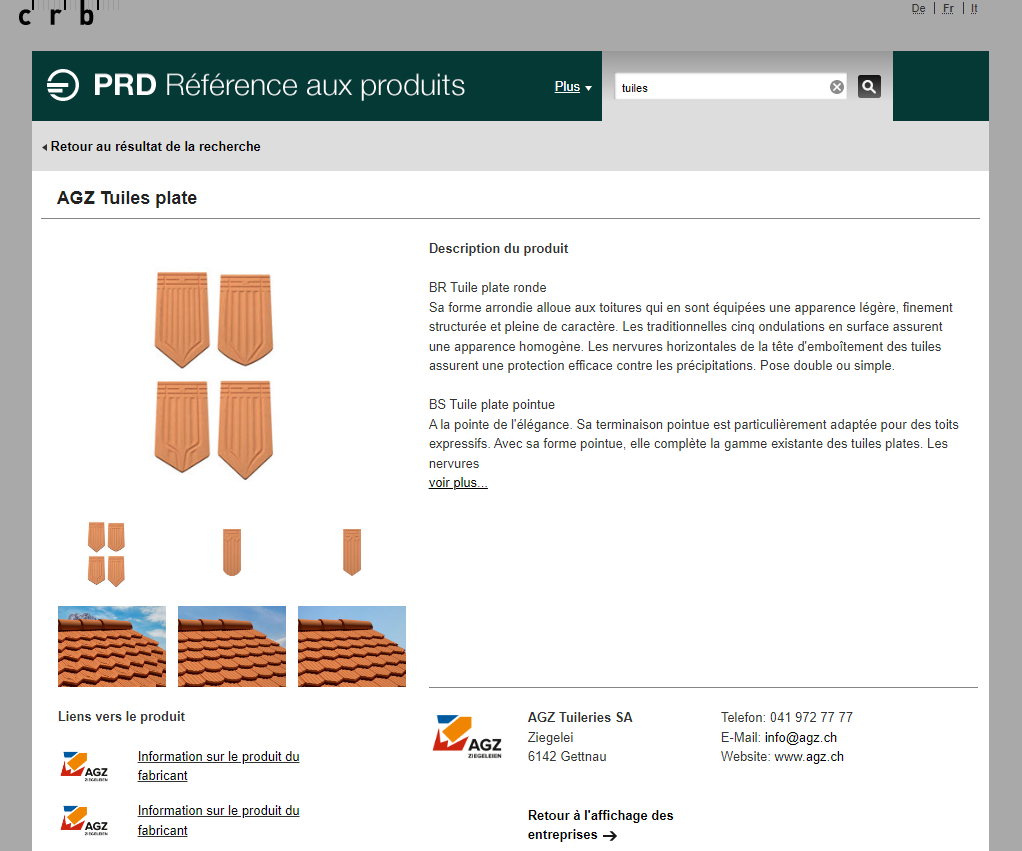Click the magnifier search button

tap(869, 87)
